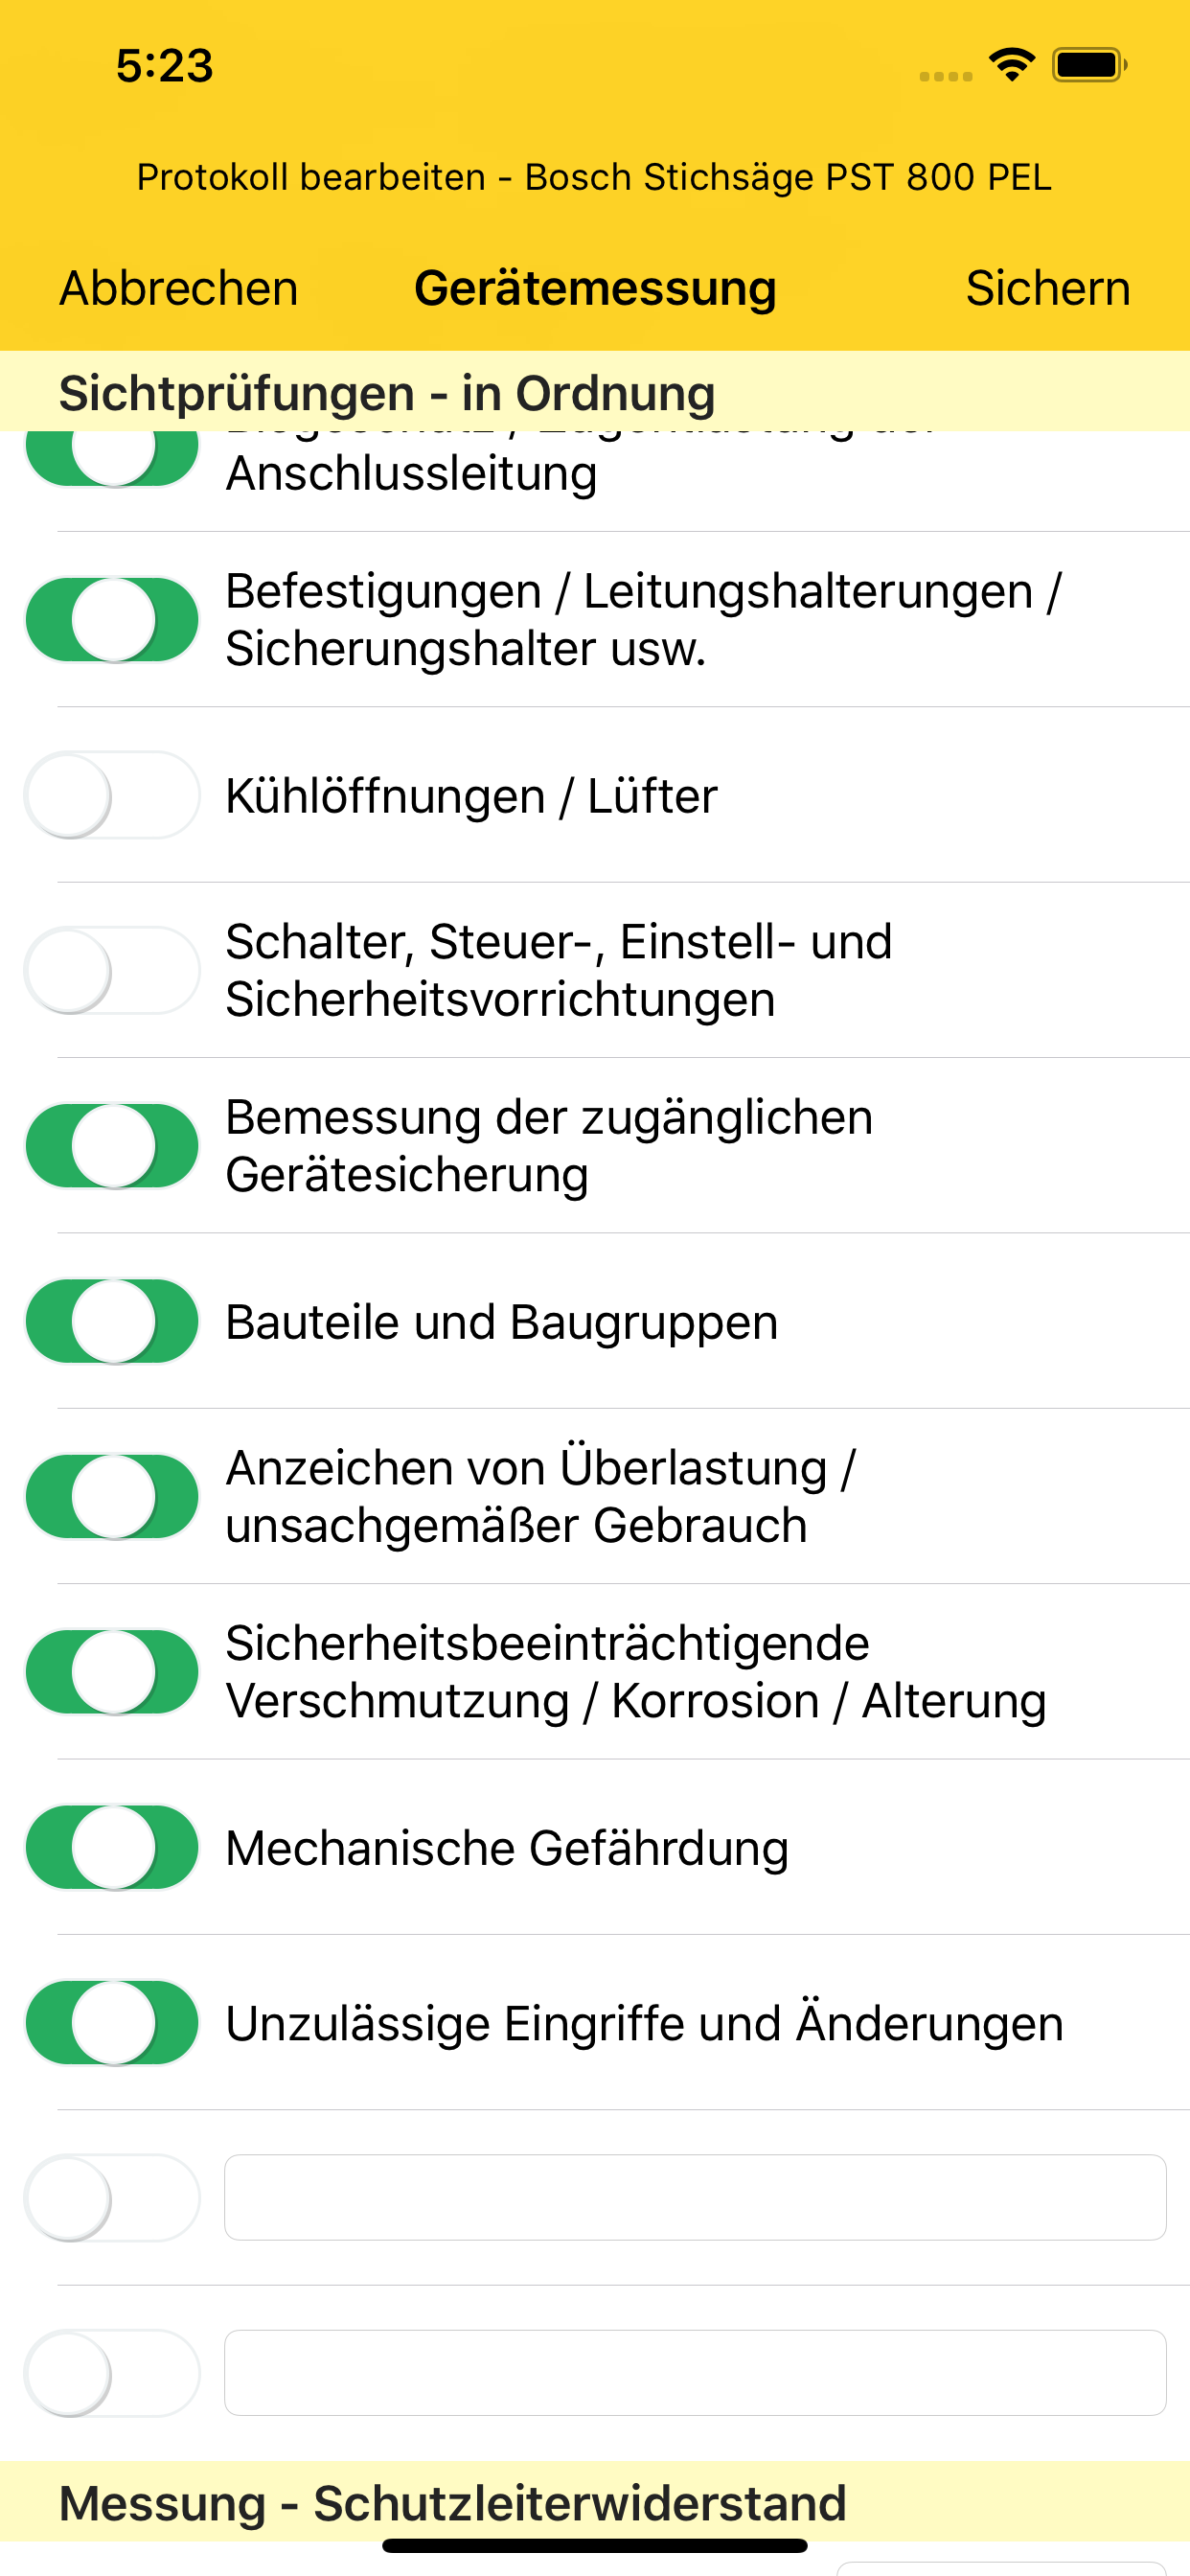The image size is (1190, 2576).
Task: Click the first empty custom text field
Action: tap(695, 2198)
